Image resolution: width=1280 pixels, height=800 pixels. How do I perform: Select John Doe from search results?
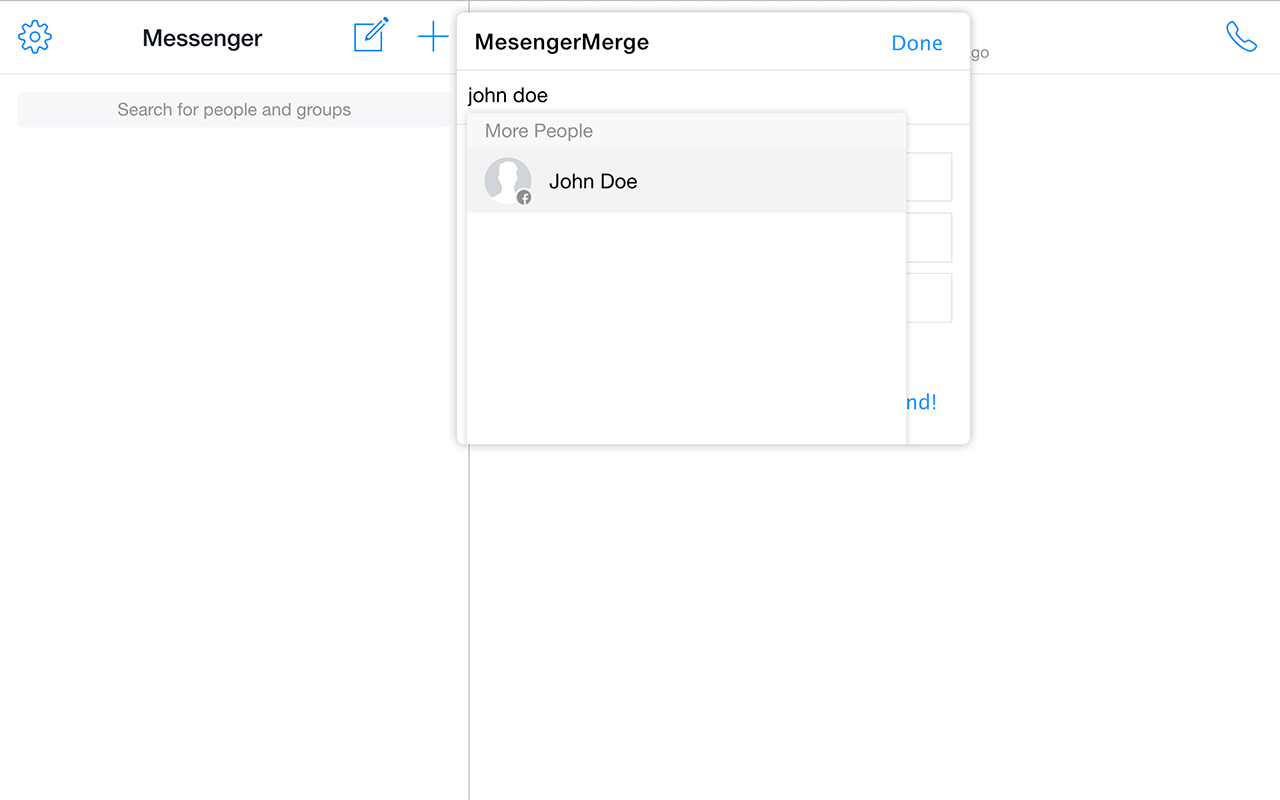coord(686,181)
